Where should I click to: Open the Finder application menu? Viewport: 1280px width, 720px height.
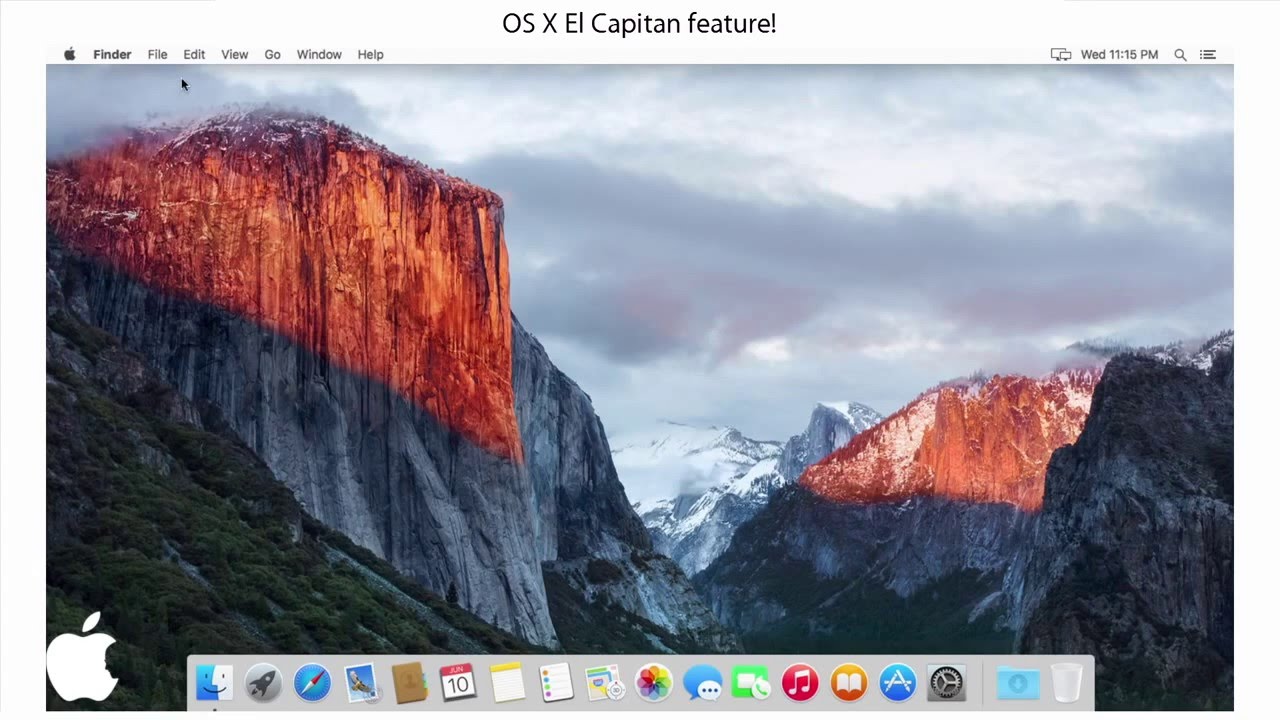click(112, 55)
